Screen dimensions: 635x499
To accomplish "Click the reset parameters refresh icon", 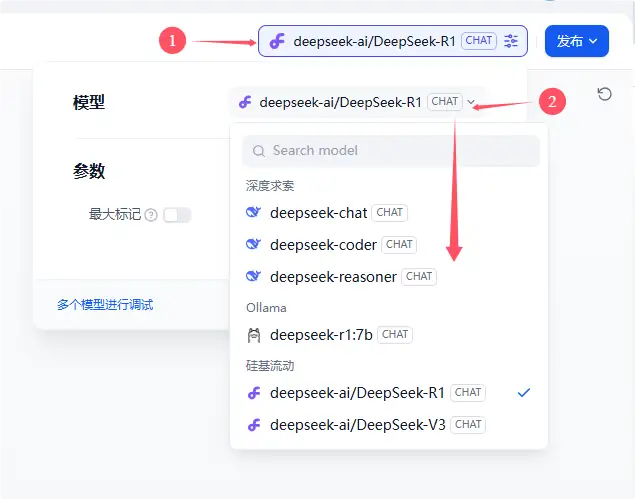I will (604, 94).
